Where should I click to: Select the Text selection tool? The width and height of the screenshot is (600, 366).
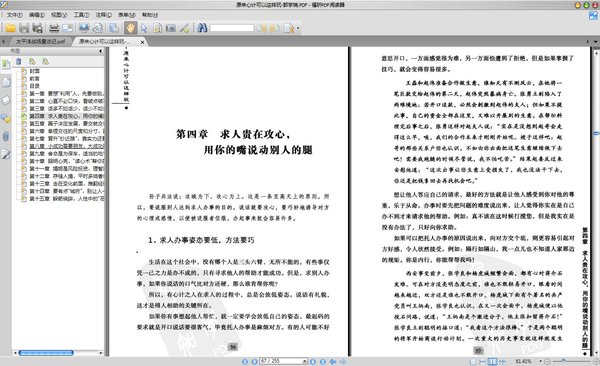pos(157,28)
